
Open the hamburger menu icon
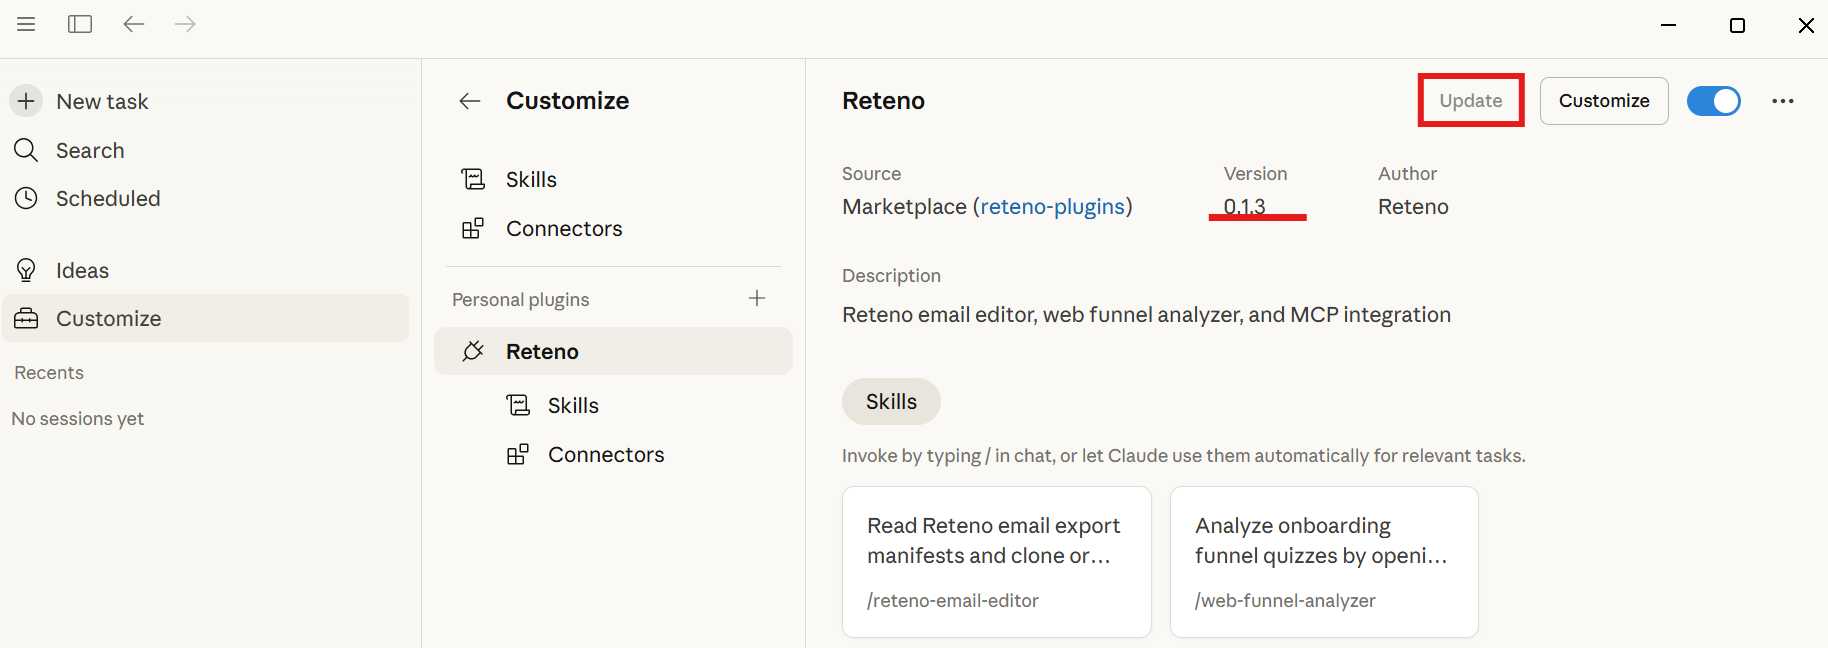click(26, 24)
